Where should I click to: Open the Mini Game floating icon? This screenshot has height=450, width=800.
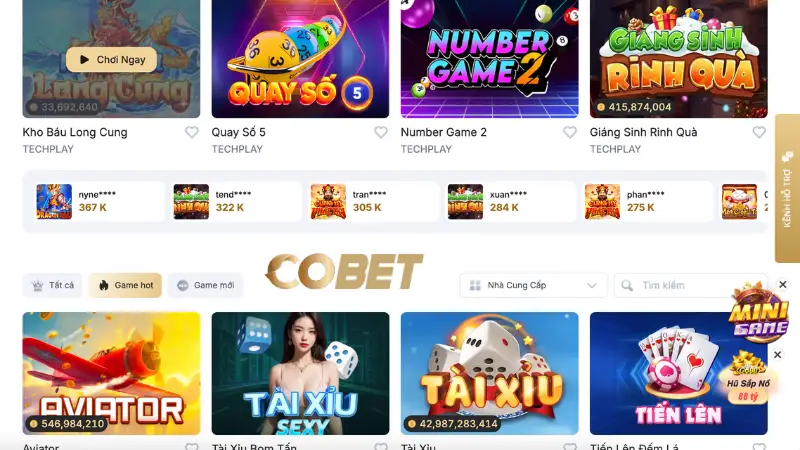click(x=758, y=314)
